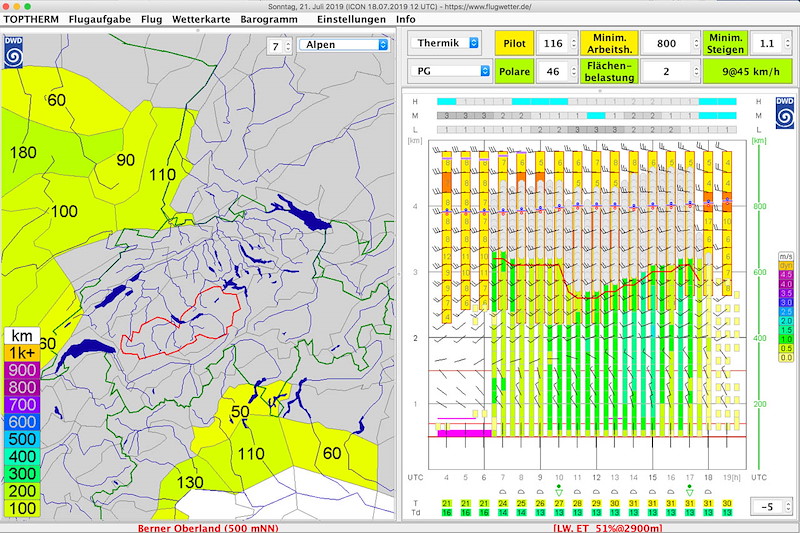Select the 500 km cyan legend swatch
The width and height of the screenshot is (800, 533).
pos(22,439)
